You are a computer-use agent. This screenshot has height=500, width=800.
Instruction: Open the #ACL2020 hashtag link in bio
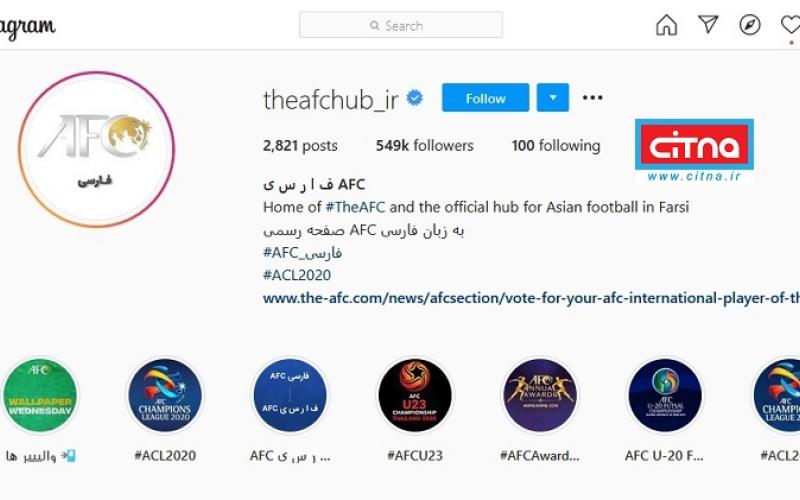[297, 275]
